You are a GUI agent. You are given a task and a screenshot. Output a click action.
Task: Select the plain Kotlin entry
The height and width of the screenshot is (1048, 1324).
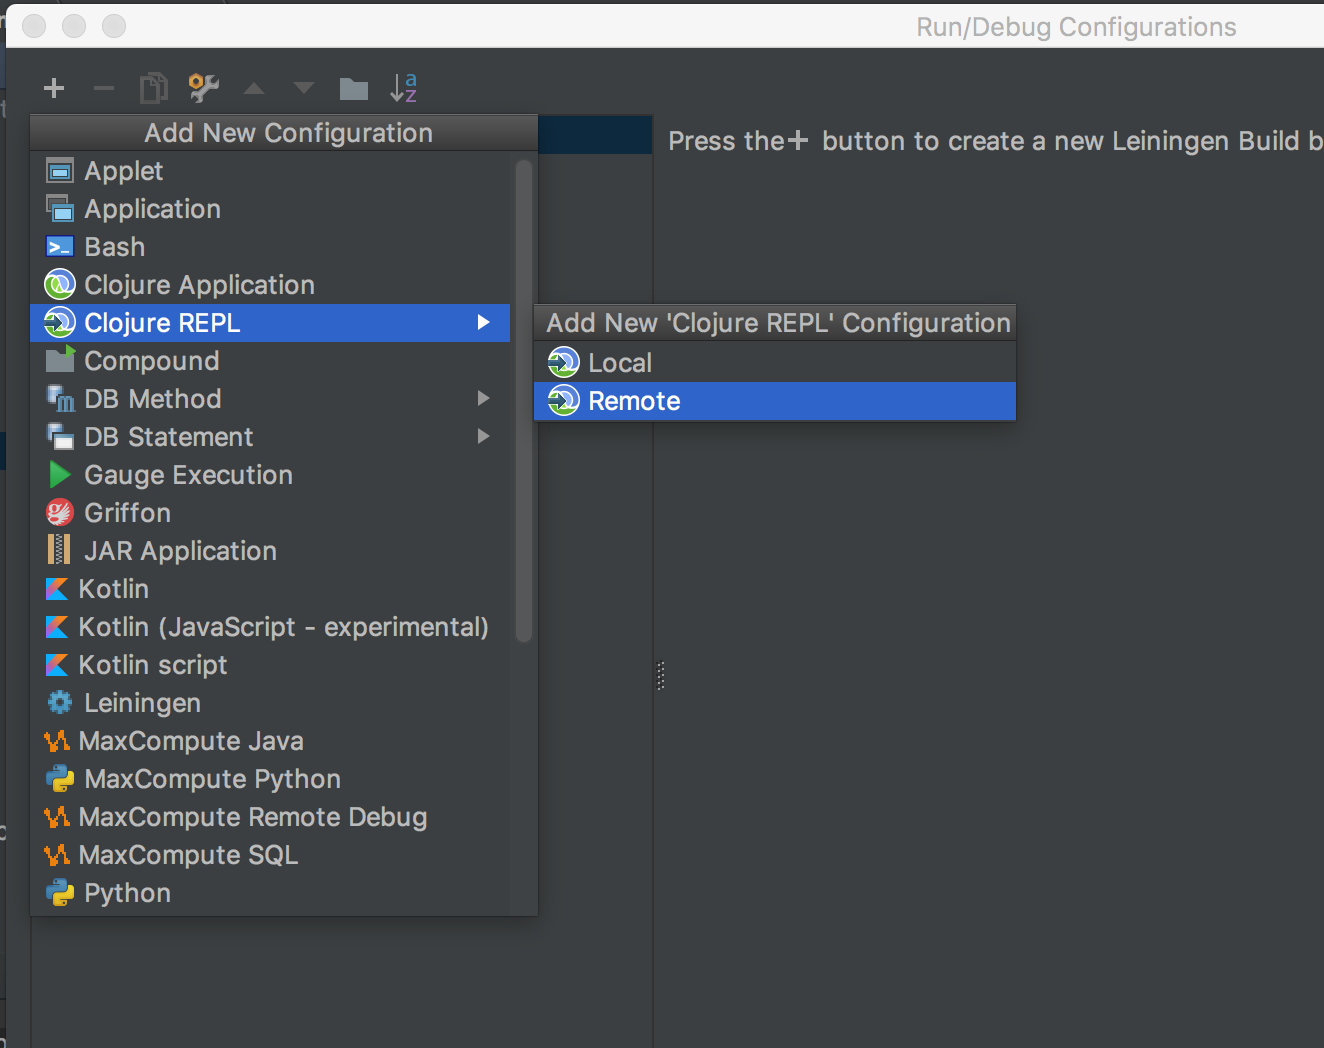270,589
